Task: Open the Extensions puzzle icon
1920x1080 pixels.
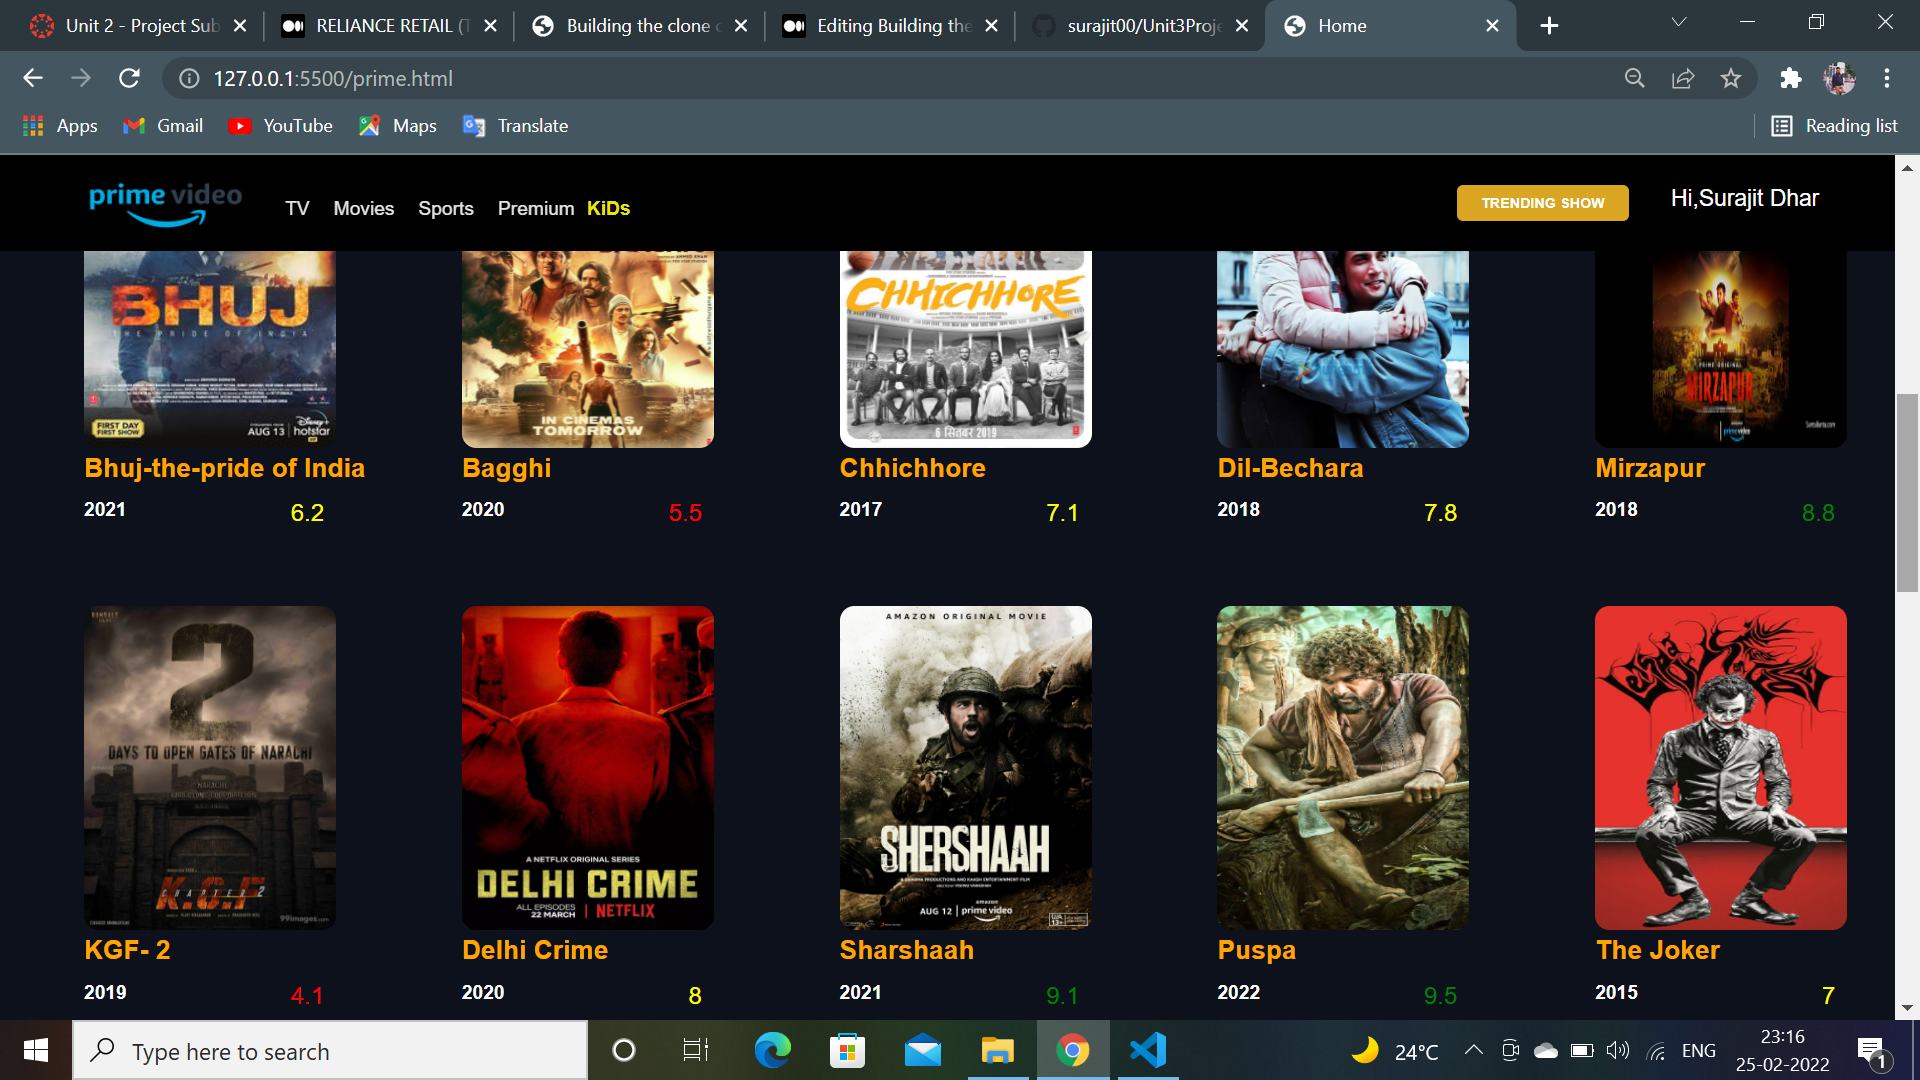Action: (1790, 78)
